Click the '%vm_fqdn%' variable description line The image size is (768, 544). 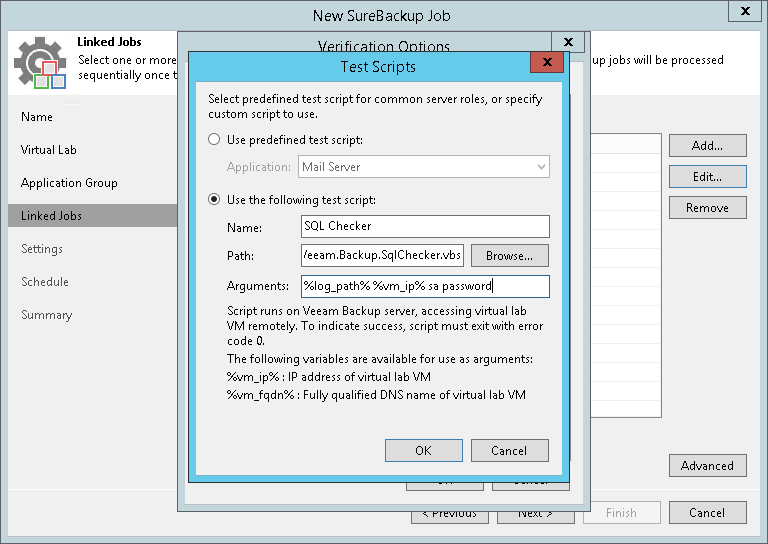376,395
